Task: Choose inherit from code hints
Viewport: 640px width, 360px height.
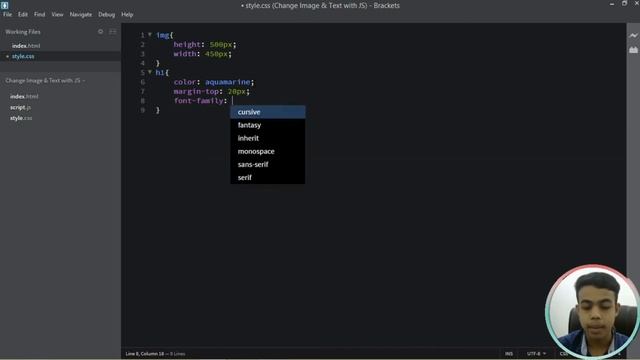Action: [268, 138]
